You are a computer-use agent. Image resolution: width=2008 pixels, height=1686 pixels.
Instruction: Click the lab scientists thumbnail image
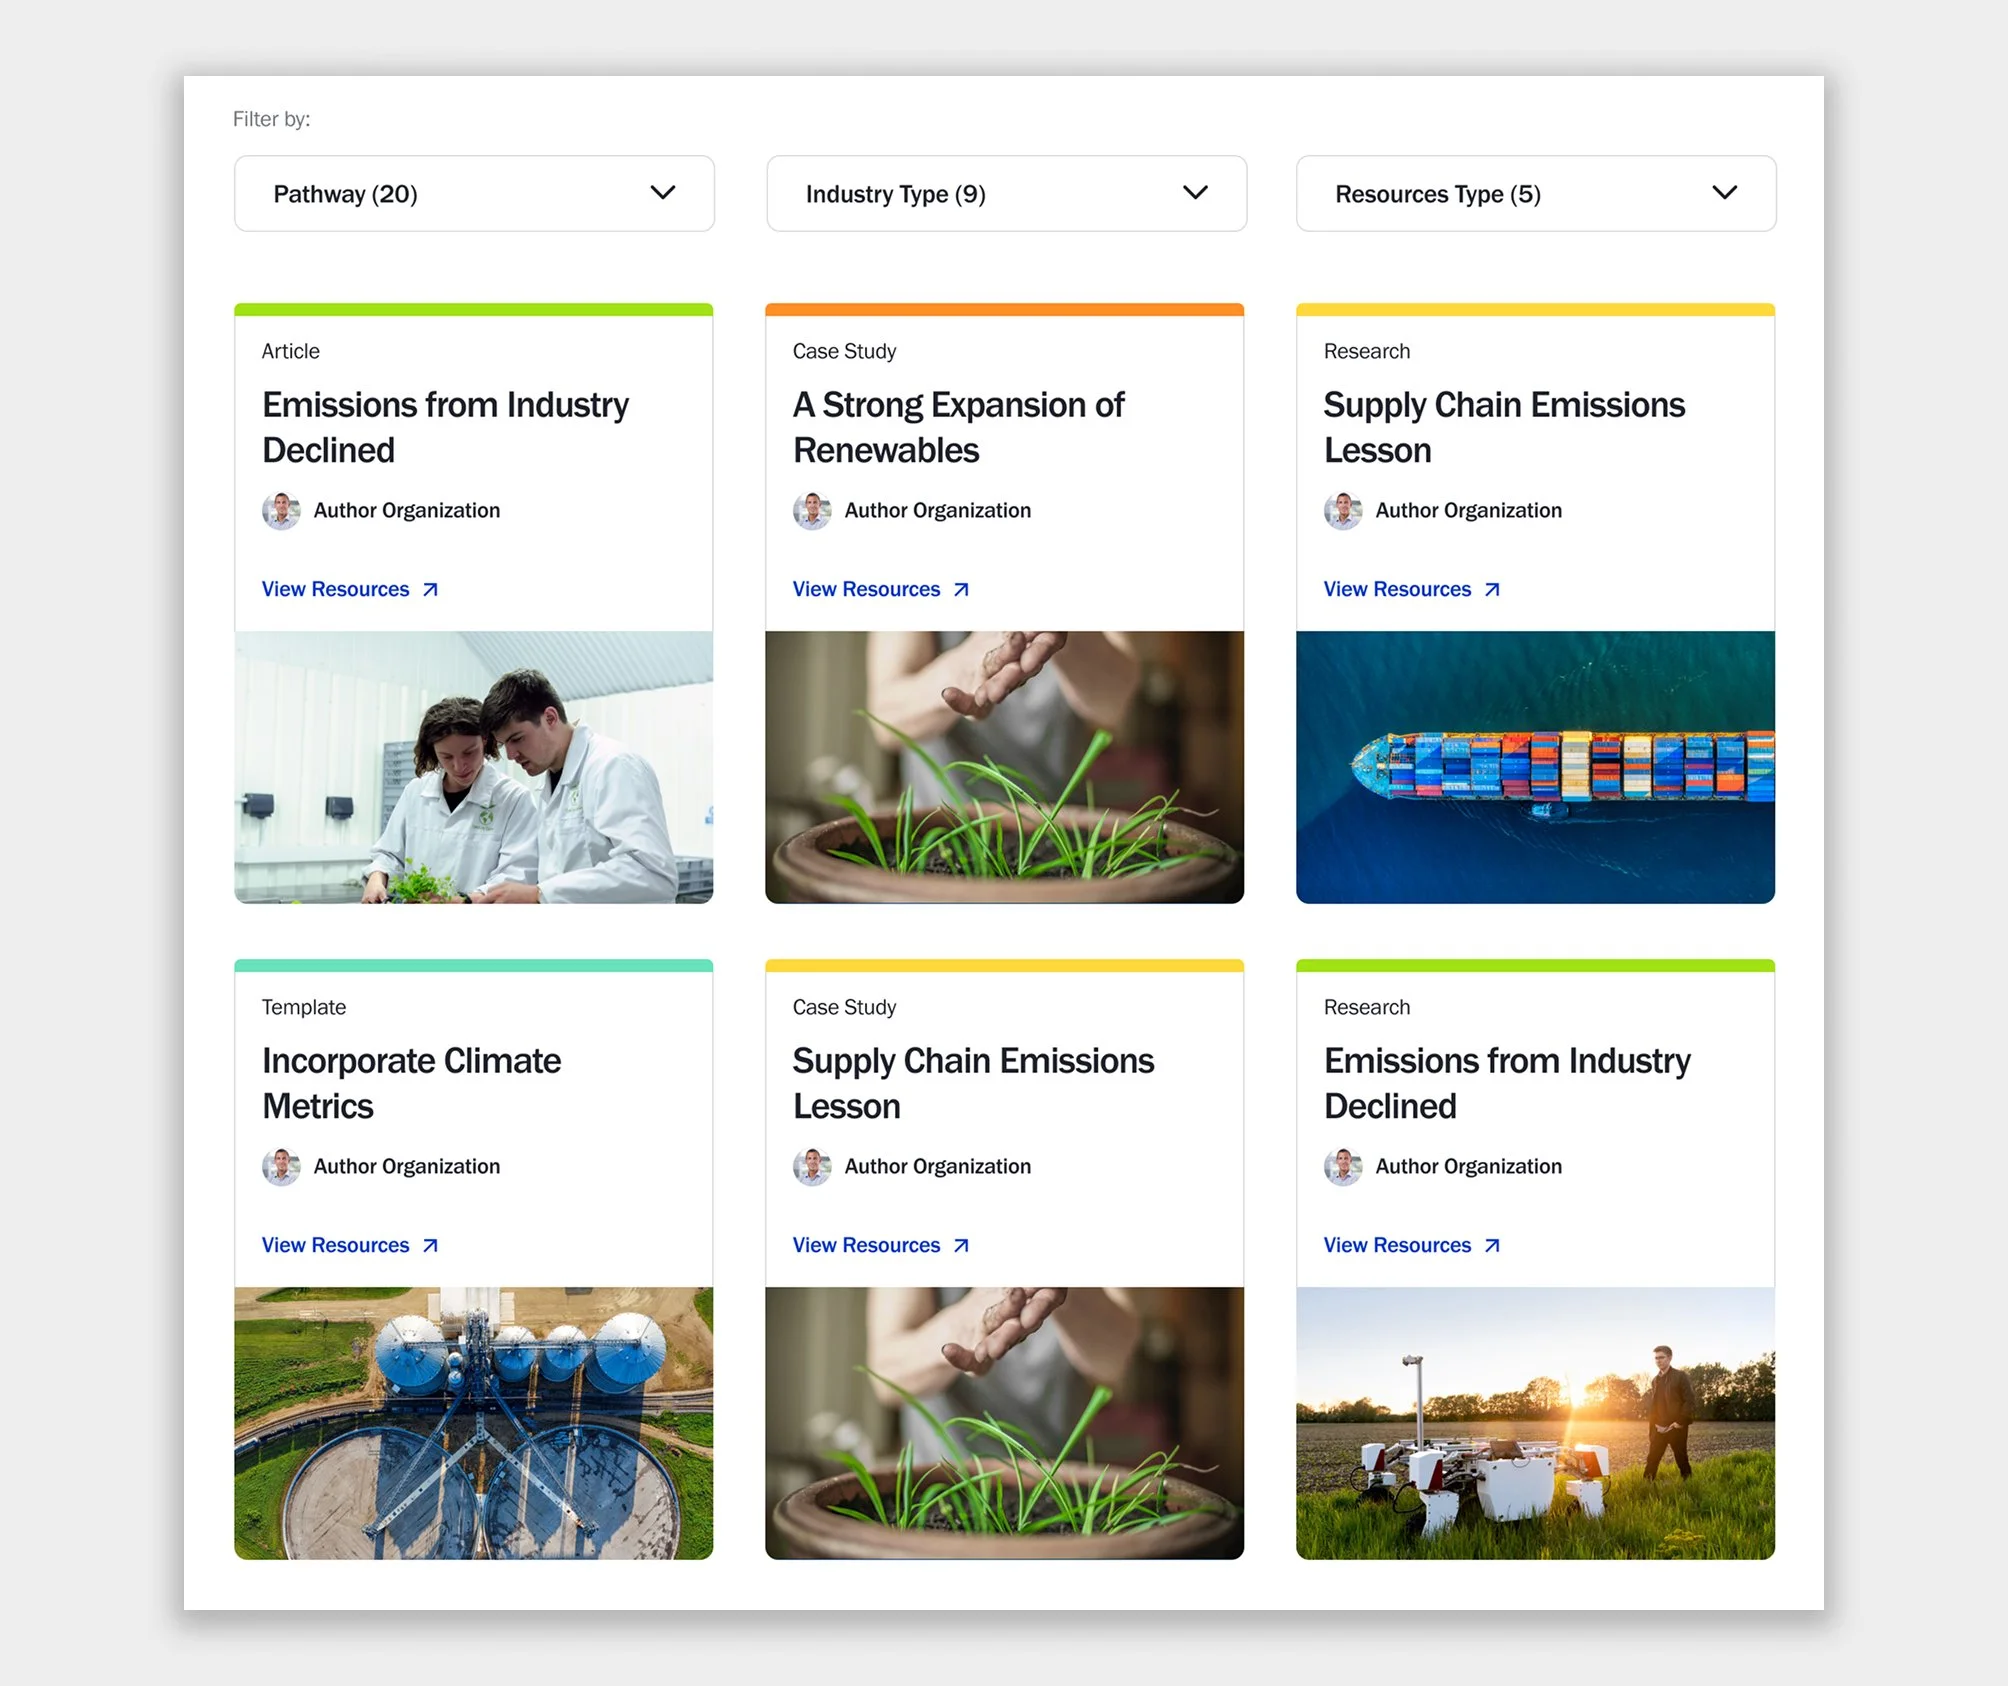coord(473,767)
